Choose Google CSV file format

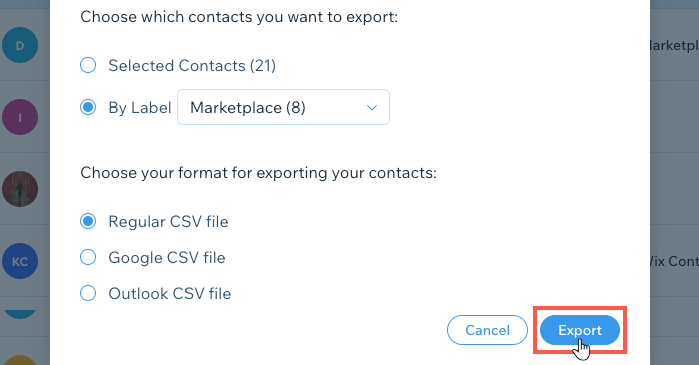click(88, 257)
